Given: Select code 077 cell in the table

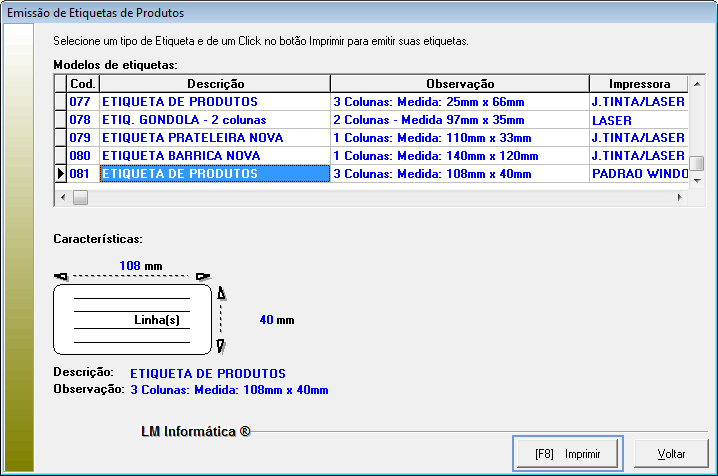Looking at the screenshot, I should point(82,102).
